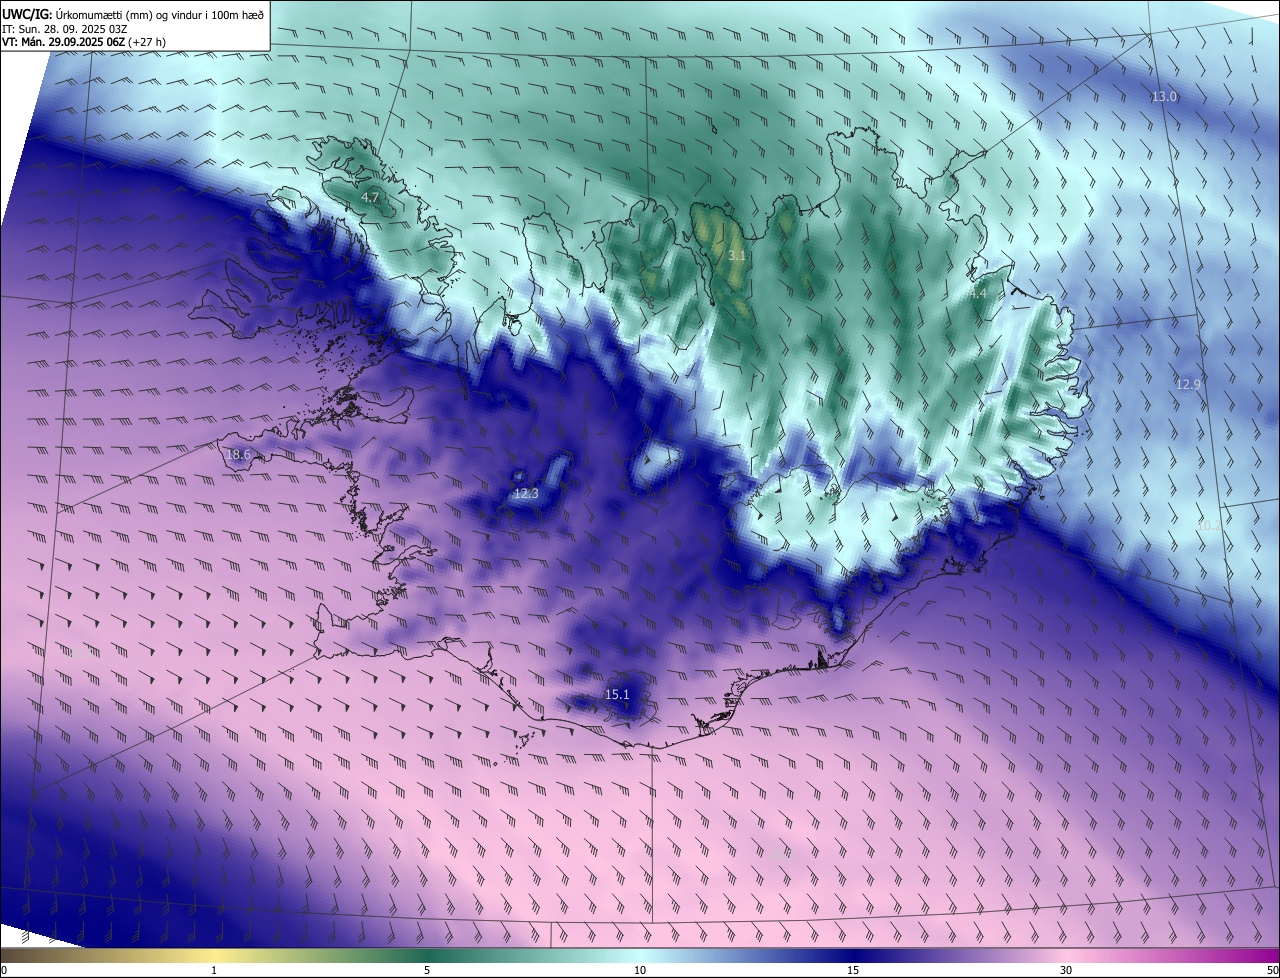Click the valid time 'VT: Mán. 29.09.2025 06Z'
This screenshot has height=978, width=1280.
click(x=64, y=41)
